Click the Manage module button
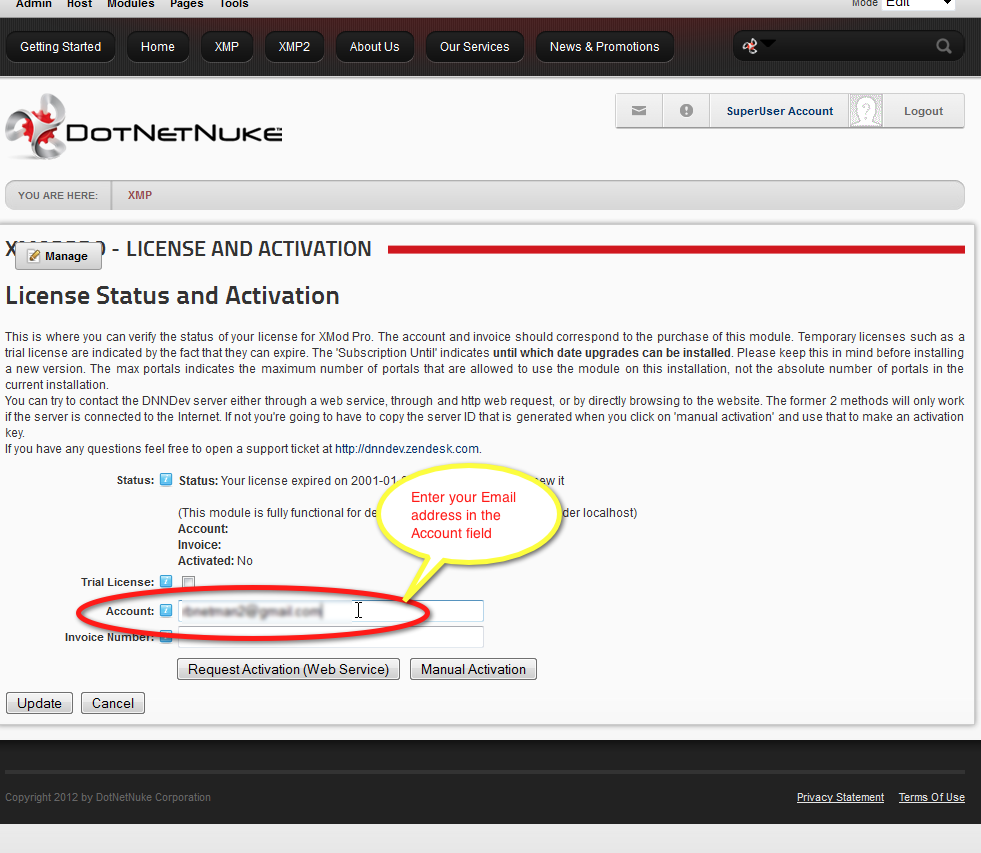Screen dimensions: 981x853 click(x=58, y=256)
